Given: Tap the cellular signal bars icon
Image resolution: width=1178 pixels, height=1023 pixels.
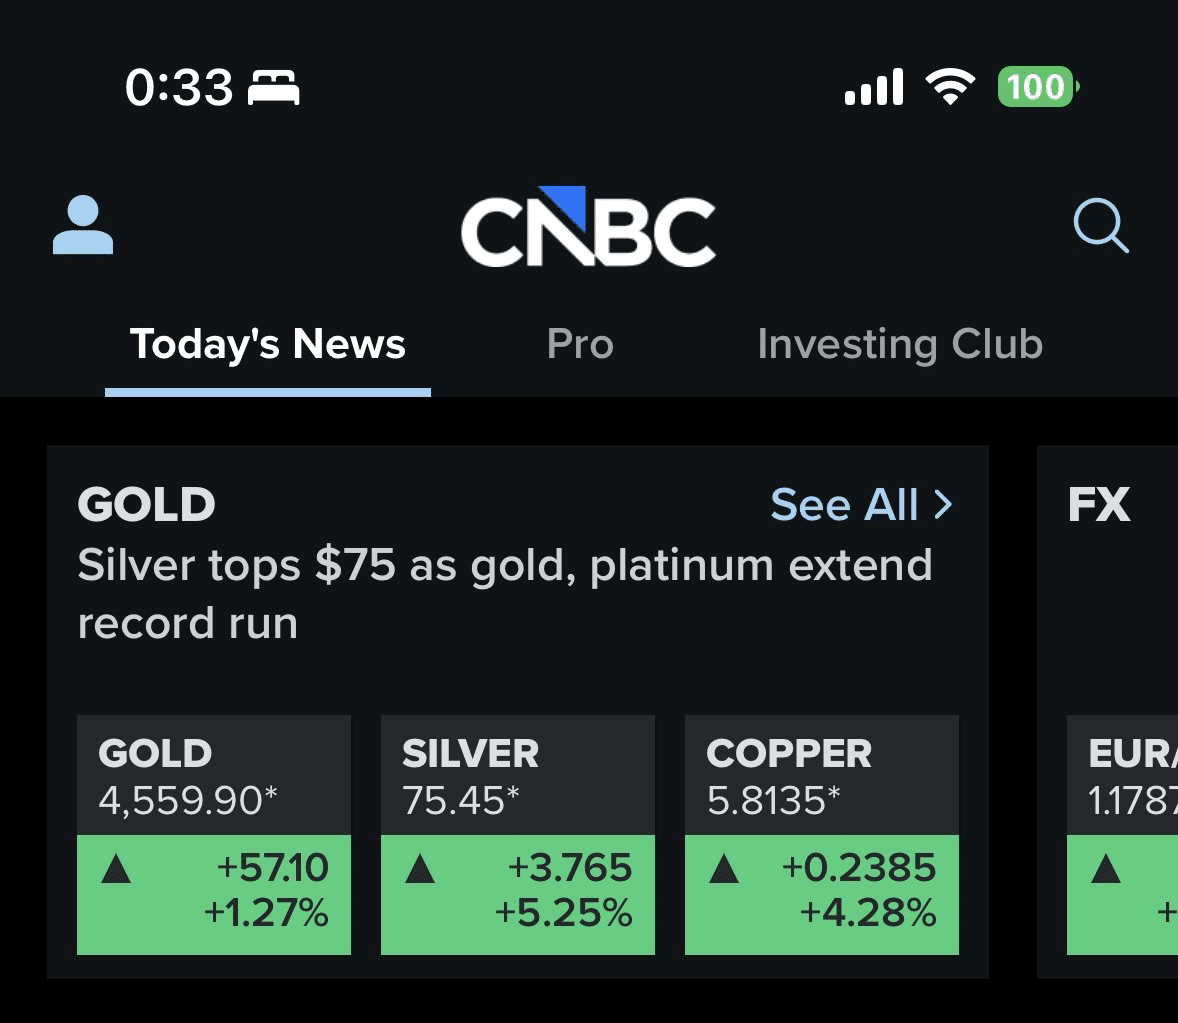Looking at the screenshot, I should (x=874, y=88).
